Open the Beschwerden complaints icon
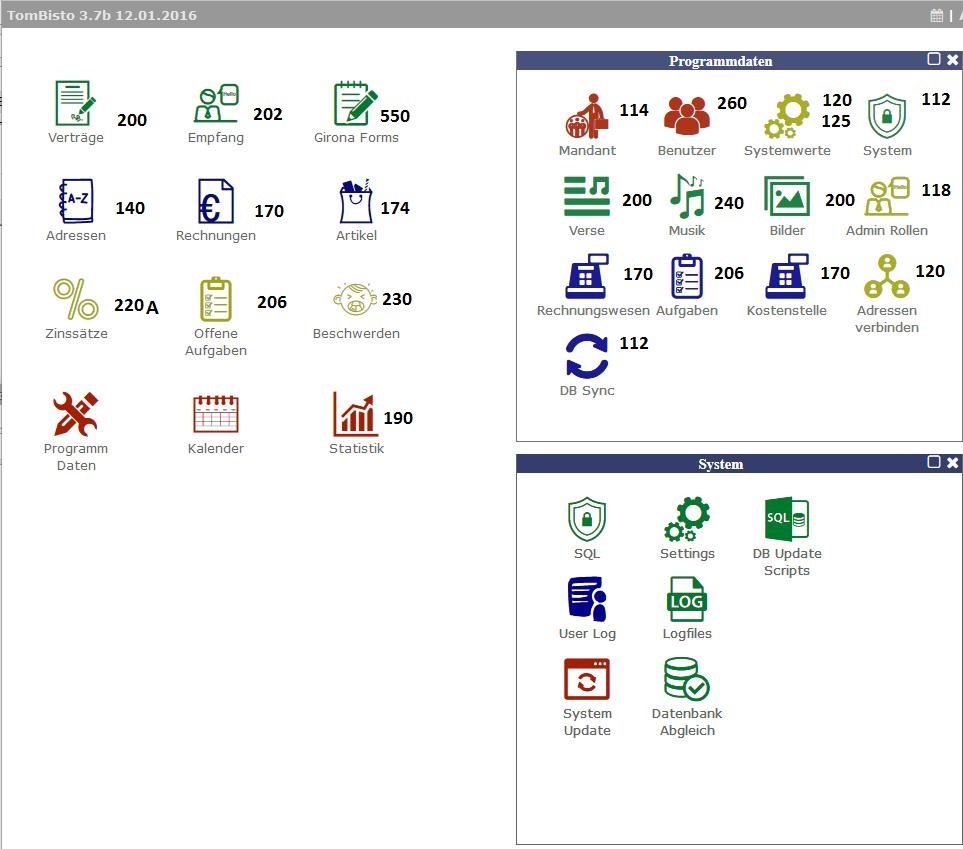This screenshot has width=963, height=849. (x=356, y=300)
